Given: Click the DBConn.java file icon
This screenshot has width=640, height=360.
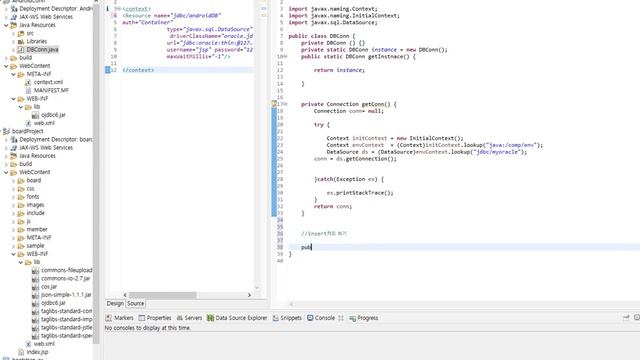Looking at the screenshot, I should pos(21,49).
